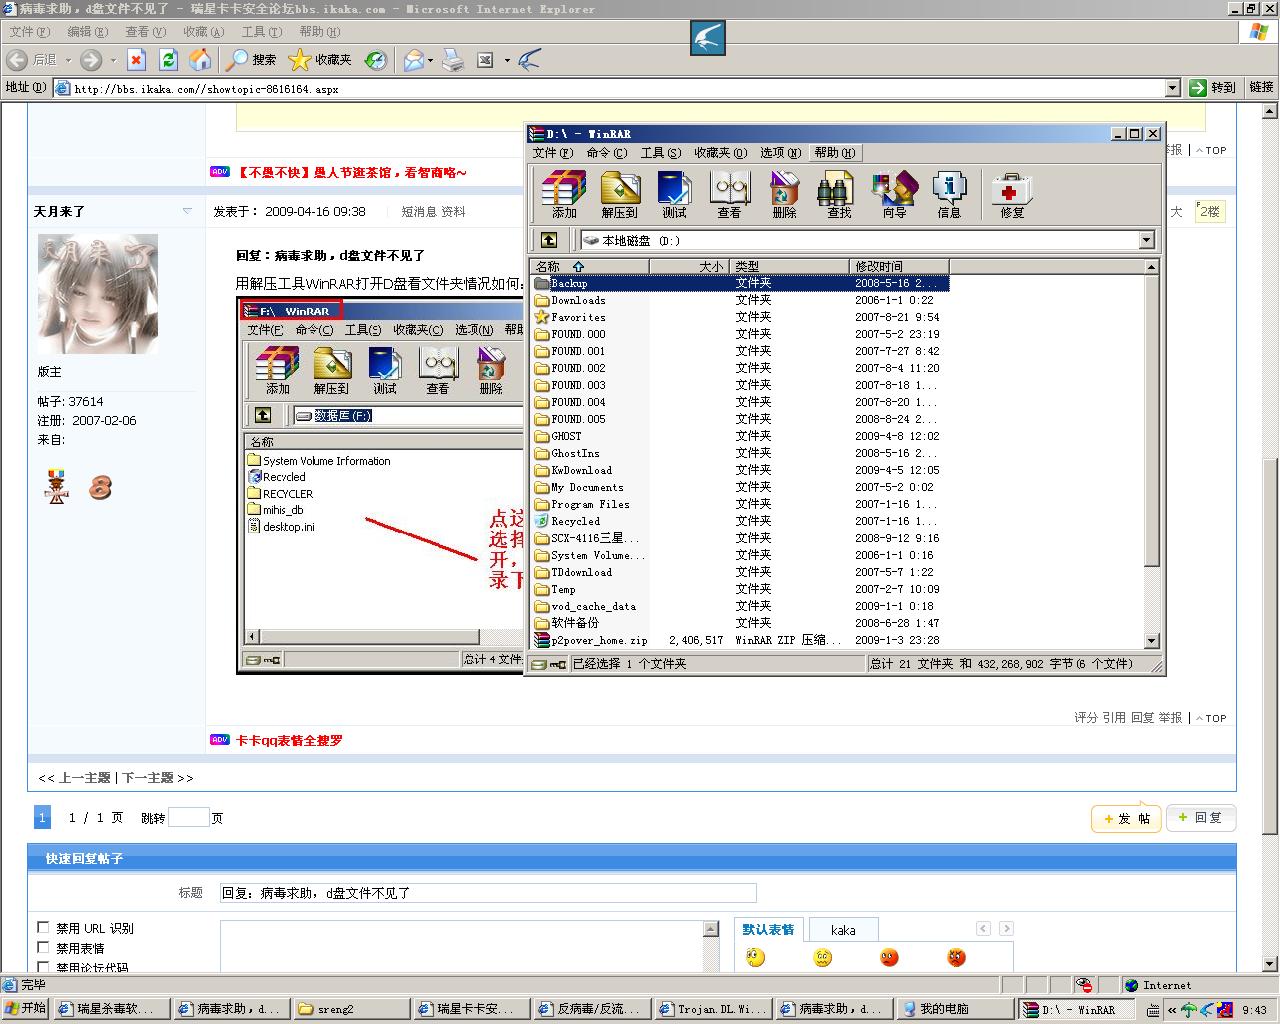The width and height of the screenshot is (1280, 1024).
Task: Launch the Wizard (向导) icon in WinRAR
Action: click(x=894, y=194)
